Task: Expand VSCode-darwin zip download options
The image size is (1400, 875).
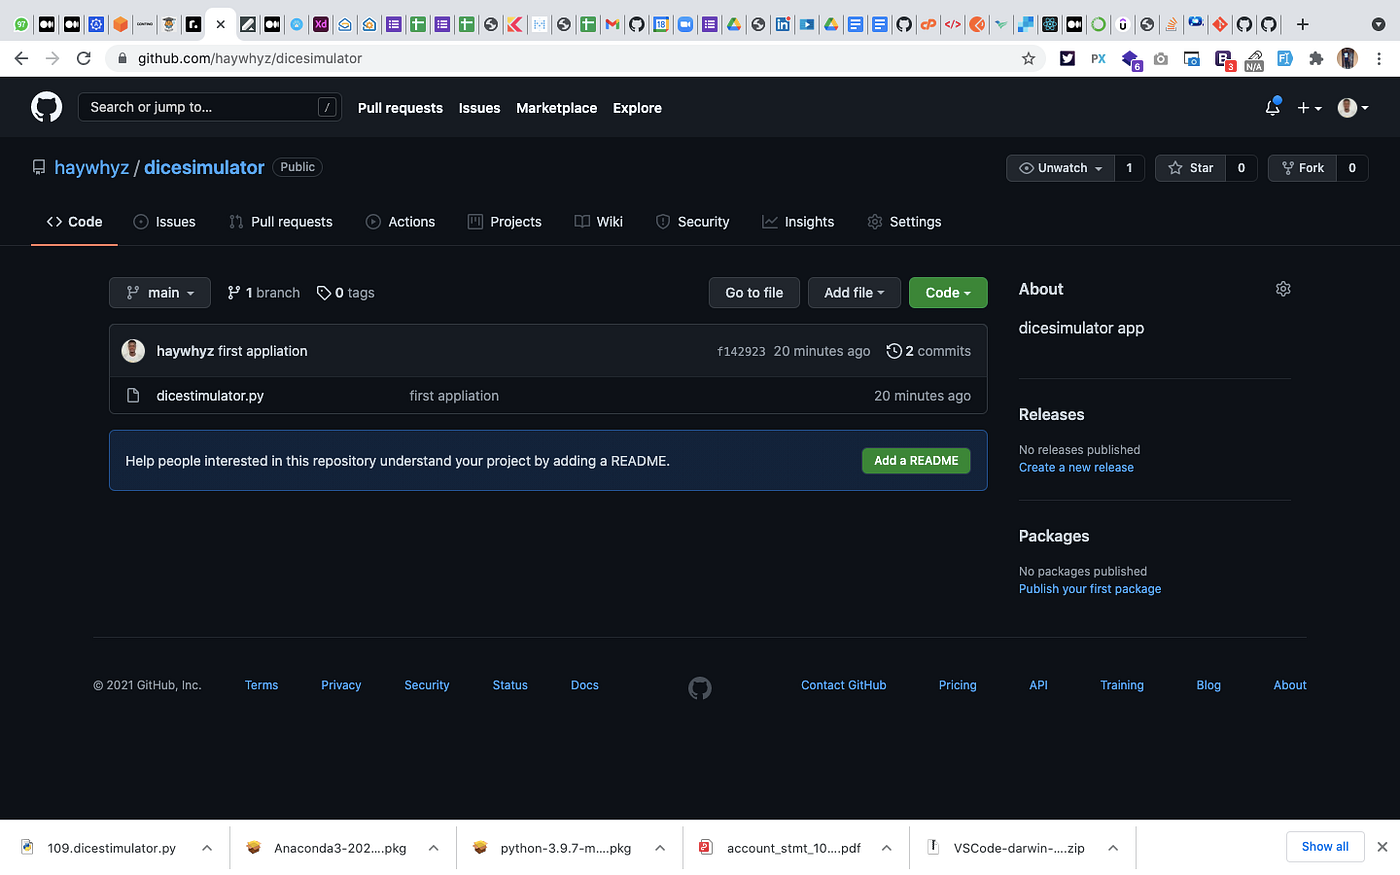Action: click(x=1113, y=848)
